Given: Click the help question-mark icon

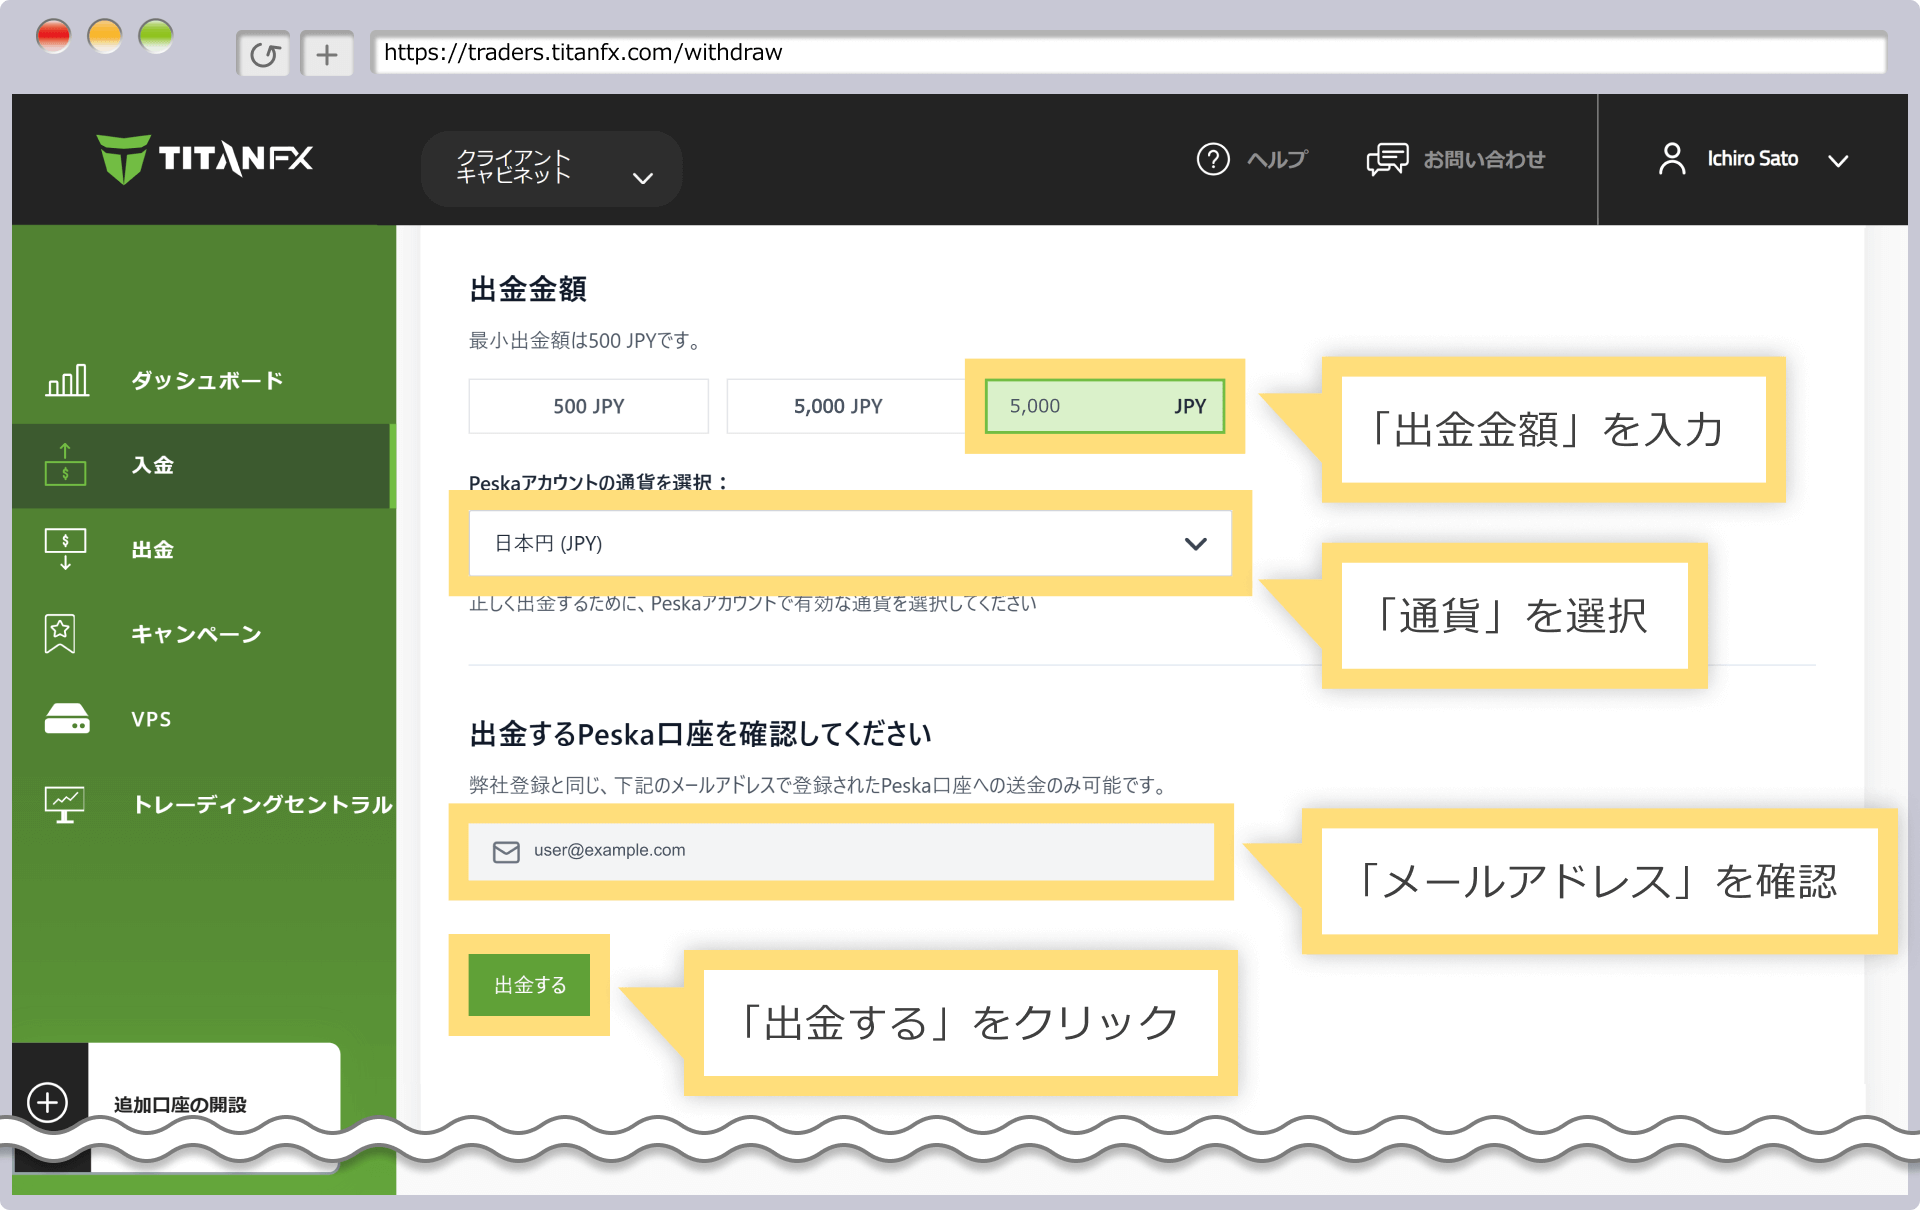Looking at the screenshot, I should [1213, 159].
